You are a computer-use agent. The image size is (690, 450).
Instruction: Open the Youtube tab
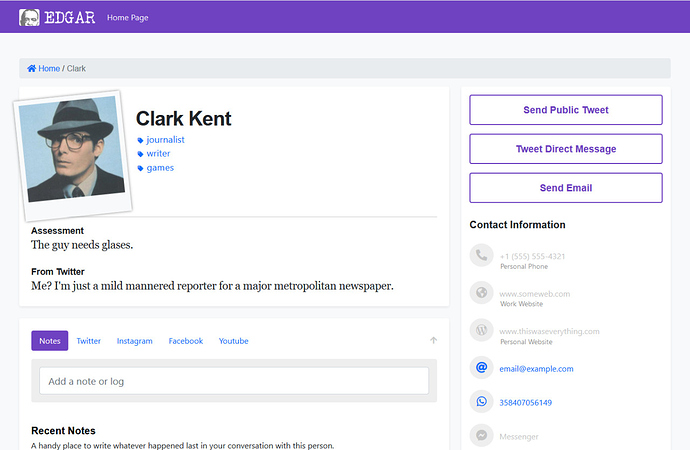coord(234,341)
